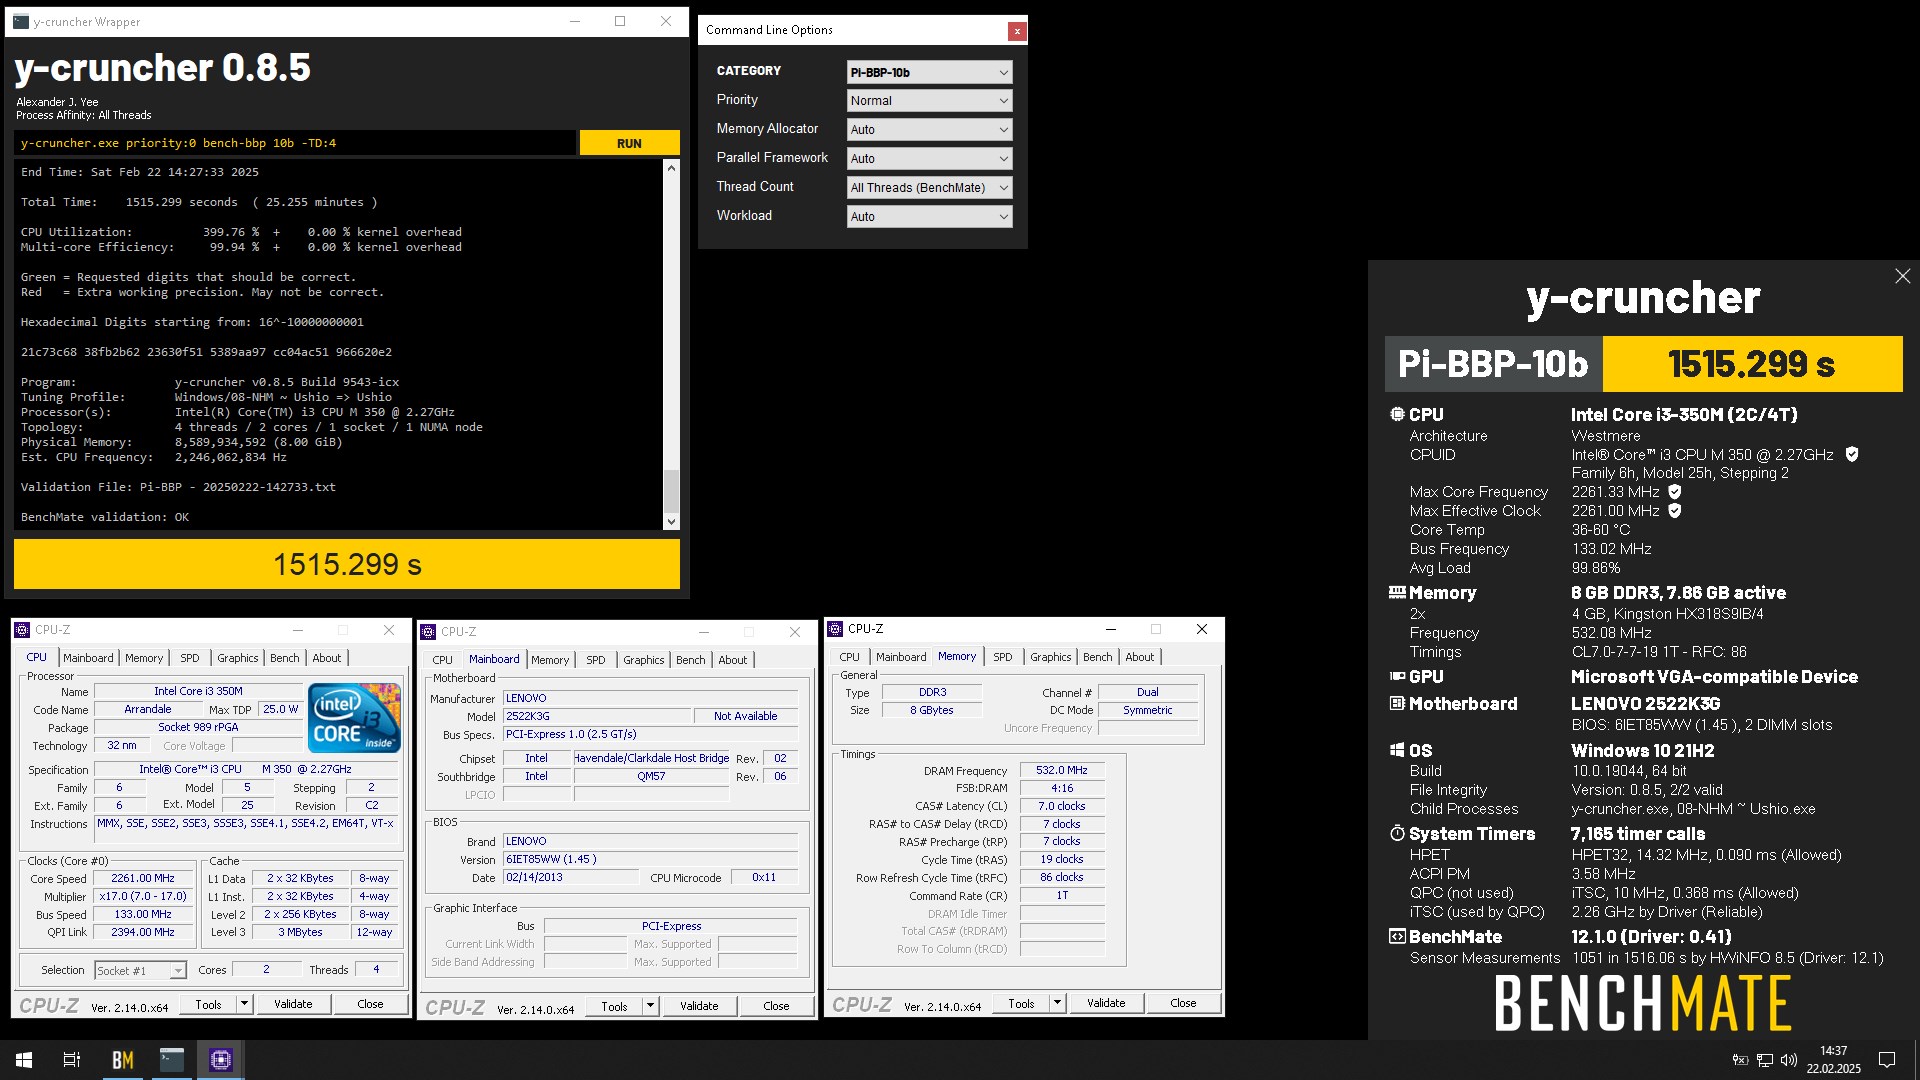Image resolution: width=1920 pixels, height=1080 pixels.
Task: Click the CPU-Z Memory window title icon
Action: tap(835, 629)
